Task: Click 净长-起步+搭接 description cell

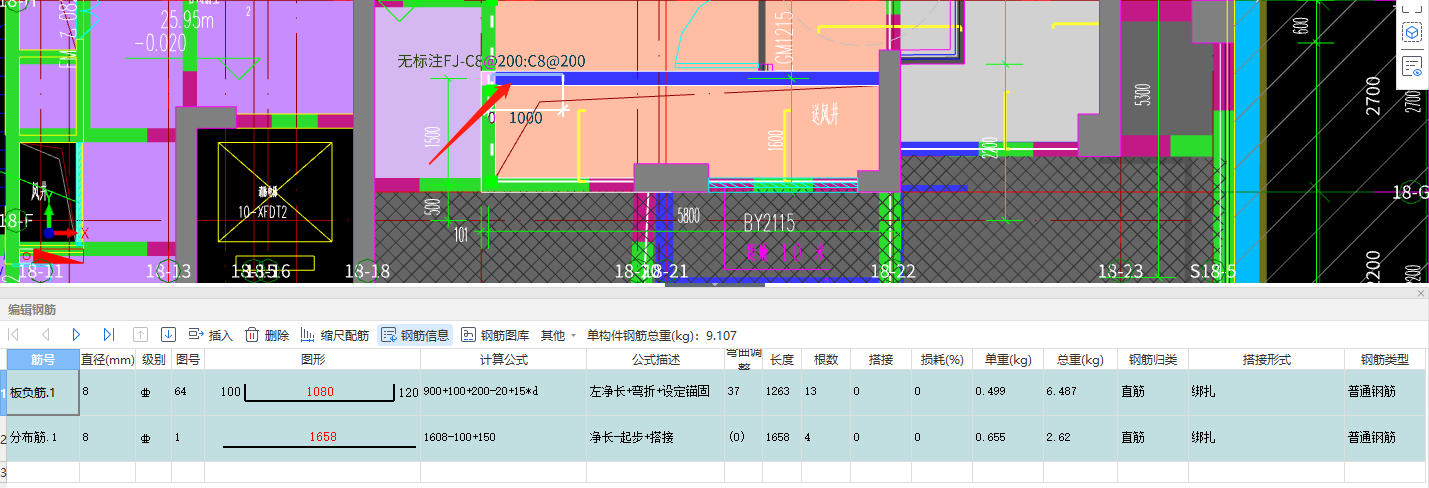Action: coord(655,438)
